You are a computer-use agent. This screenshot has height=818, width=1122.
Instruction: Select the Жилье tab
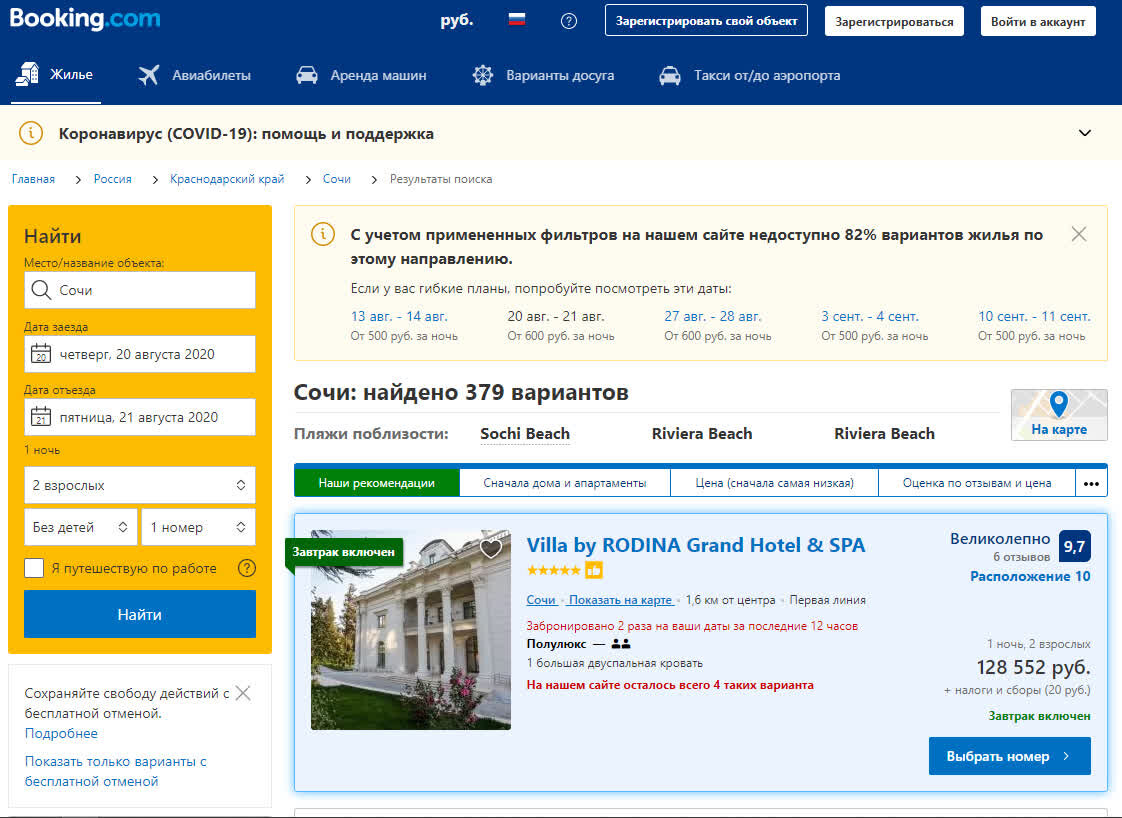pos(55,74)
